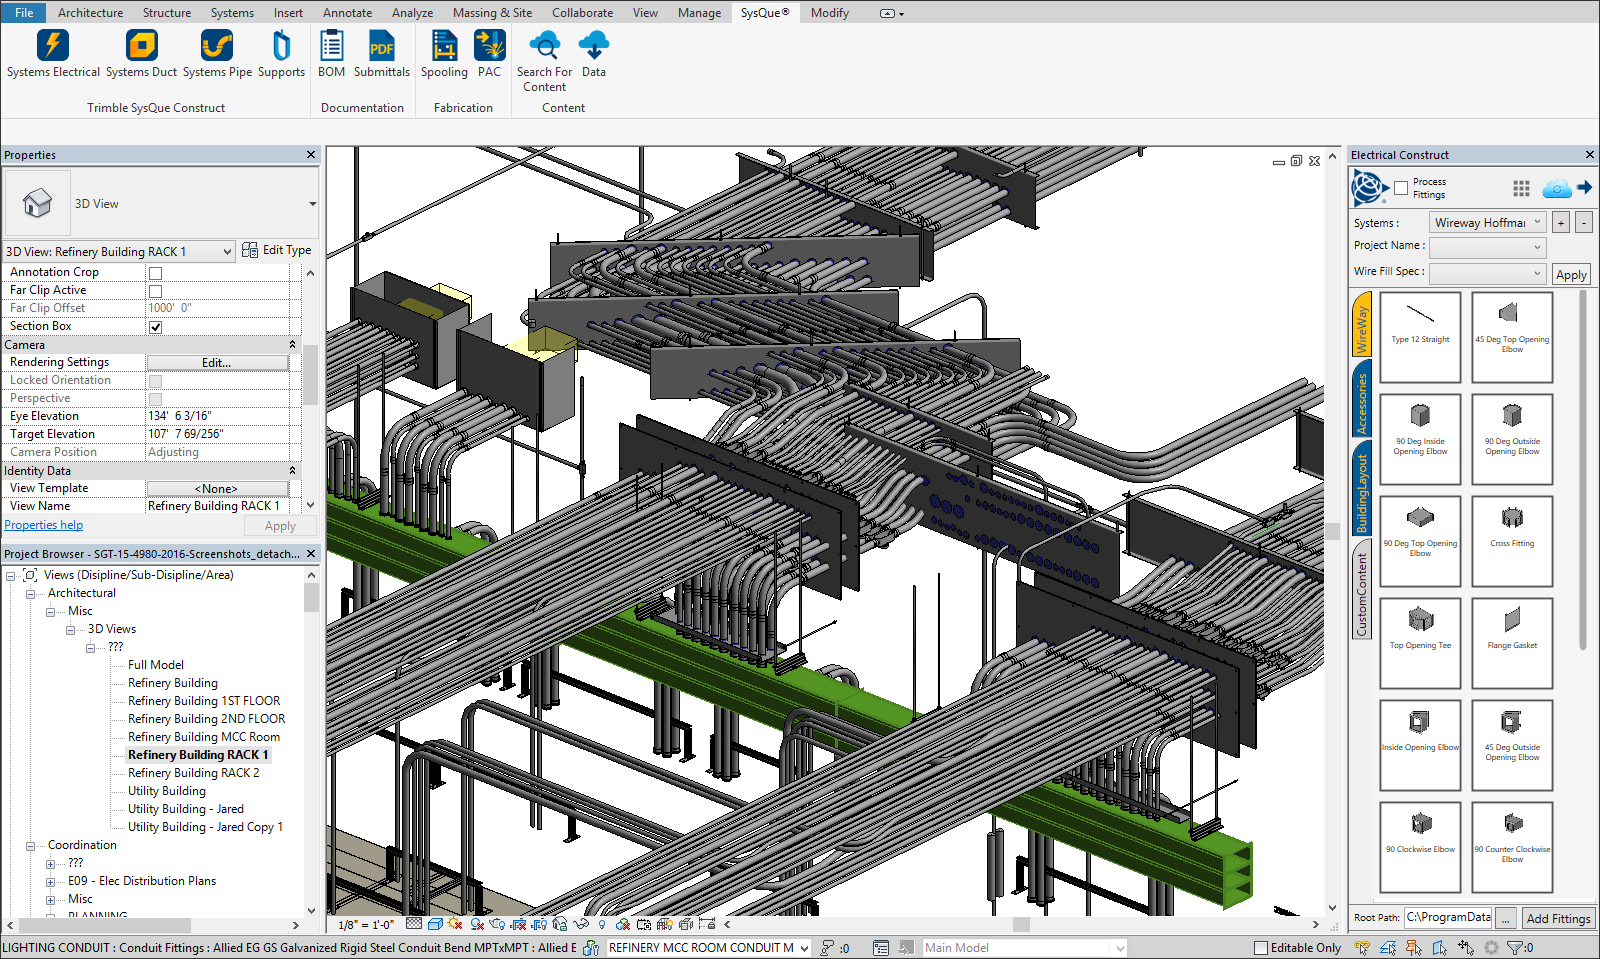Select Refinery Building RACK 2 view
This screenshot has width=1600, height=959.
tap(193, 773)
